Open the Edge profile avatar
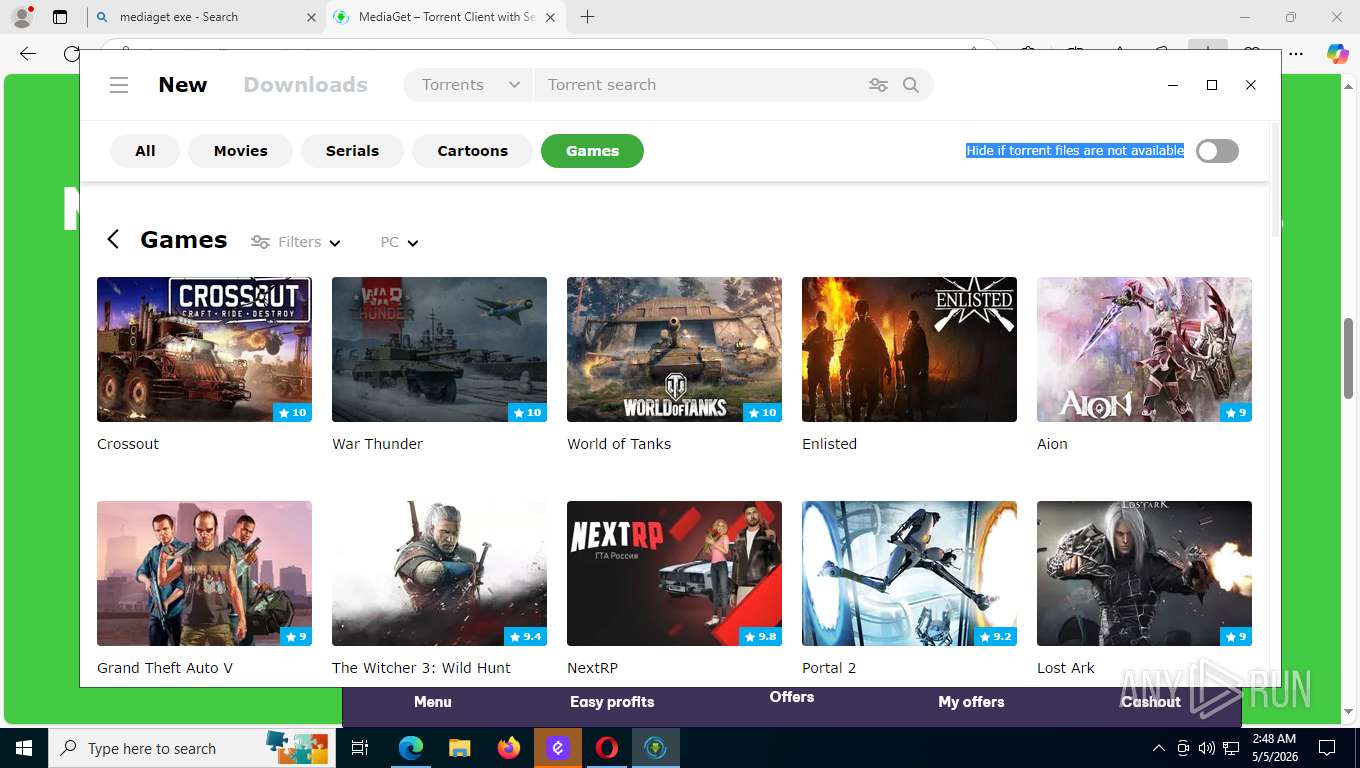The image size is (1360, 768). tap(22, 17)
